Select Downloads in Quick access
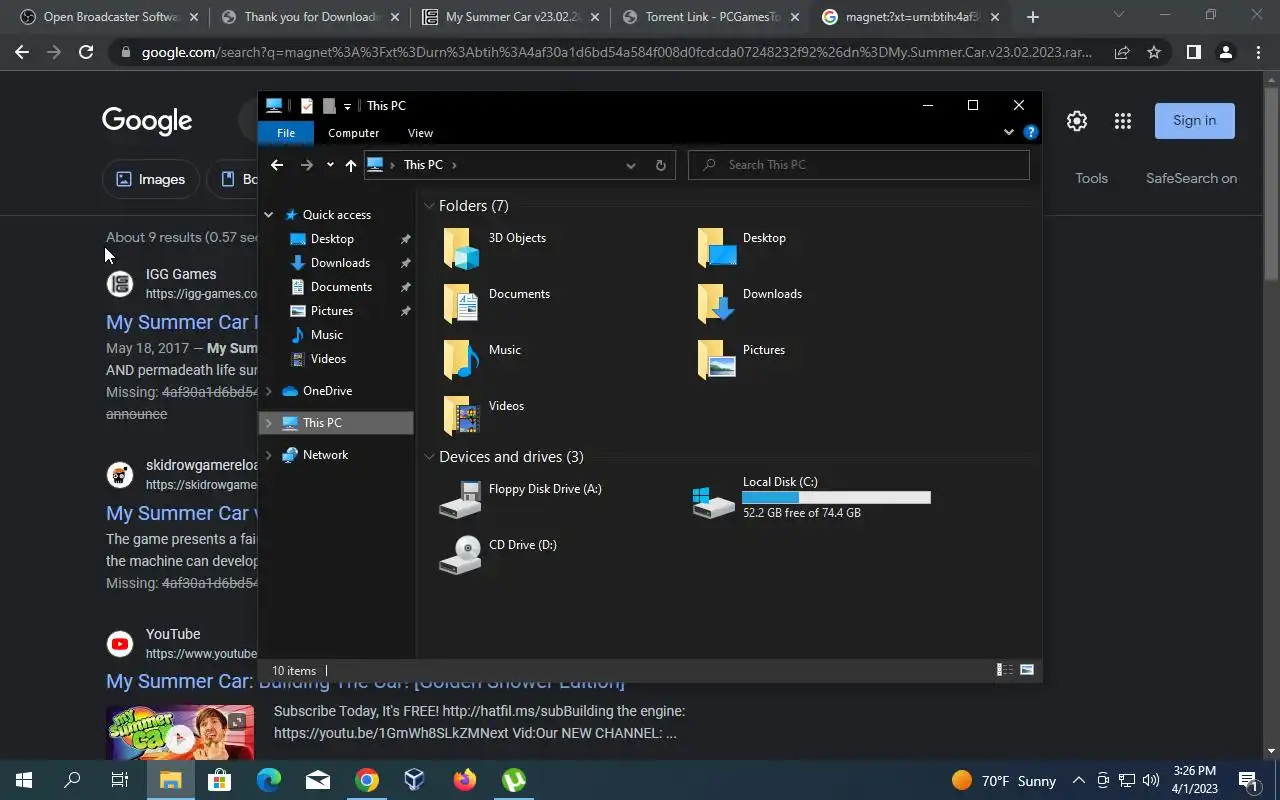The image size is (1280, 800). [340, 263]
